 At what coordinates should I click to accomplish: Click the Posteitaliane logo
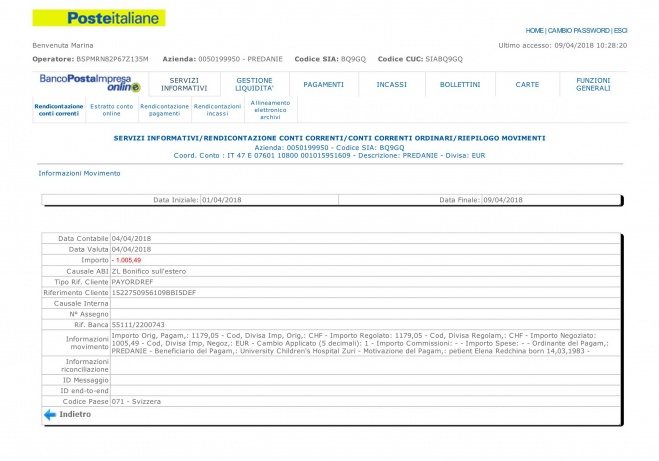98,18
